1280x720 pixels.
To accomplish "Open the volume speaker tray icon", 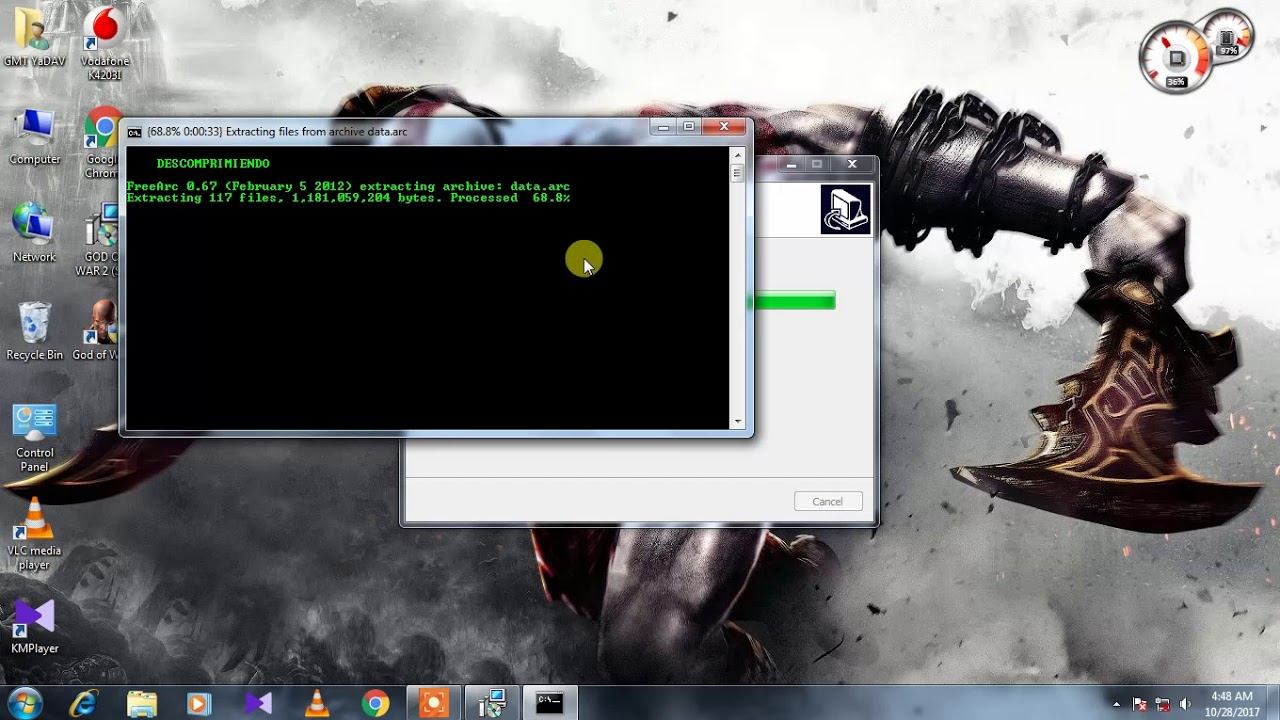I will [x=1185, y=704].
